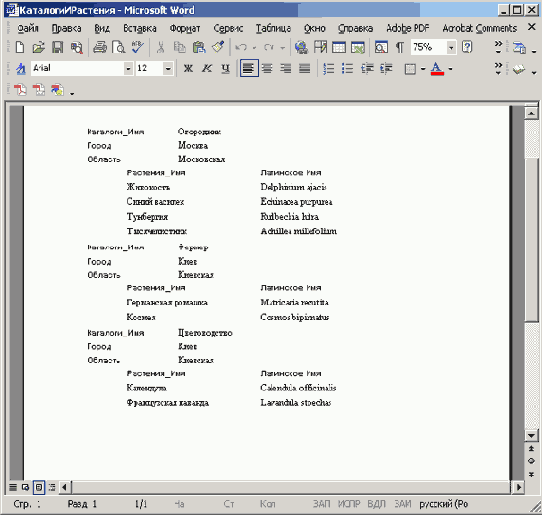Screen dimensions: 542x515
Task: Open the Arial font name dropdown
Action: coord(128,68)
